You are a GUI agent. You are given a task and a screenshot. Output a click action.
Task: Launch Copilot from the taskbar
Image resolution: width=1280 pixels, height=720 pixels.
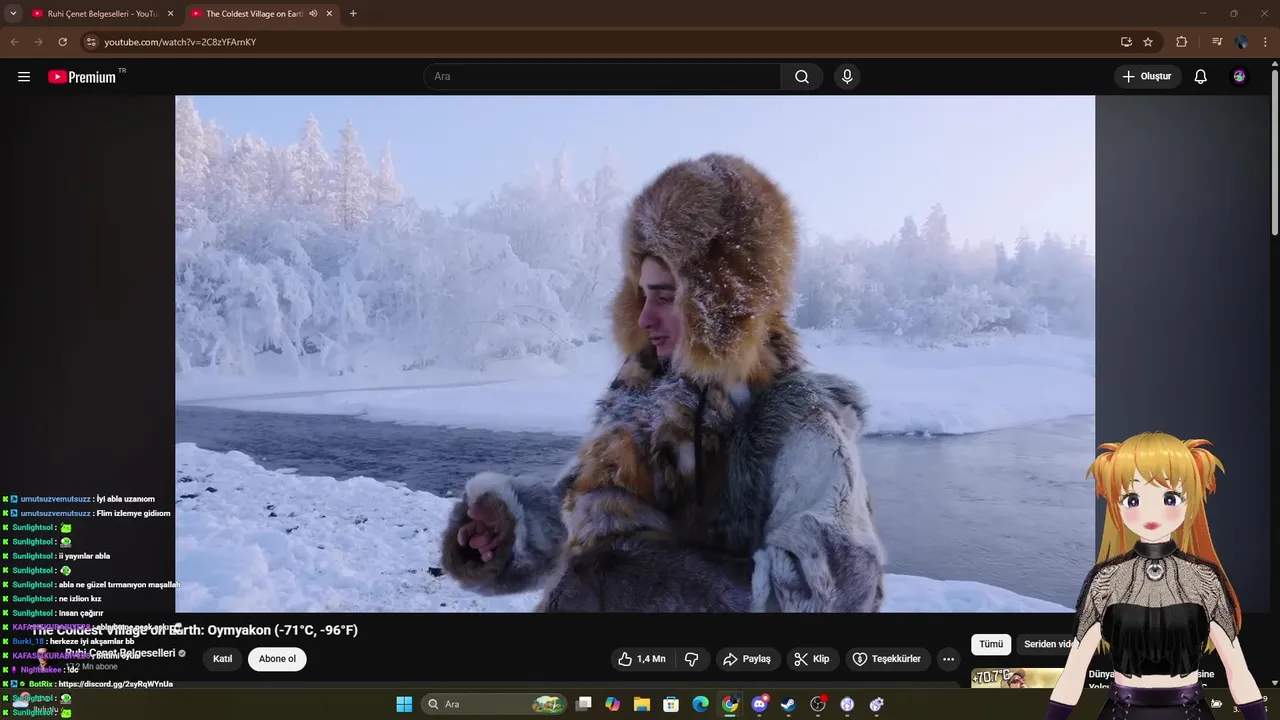tap(613, 704)
